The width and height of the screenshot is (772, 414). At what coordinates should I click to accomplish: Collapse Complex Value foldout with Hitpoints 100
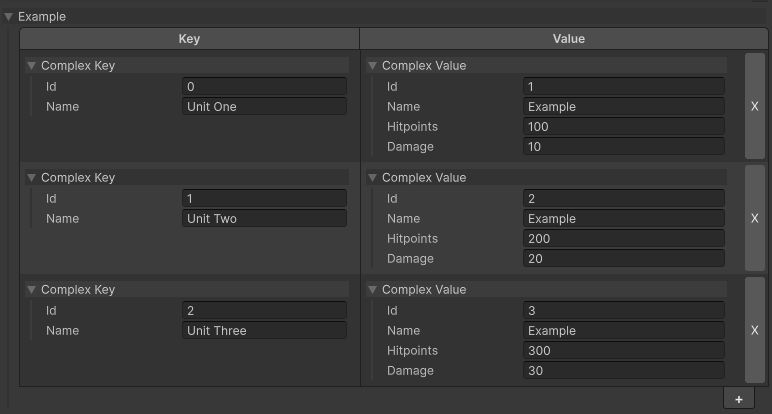373,66
